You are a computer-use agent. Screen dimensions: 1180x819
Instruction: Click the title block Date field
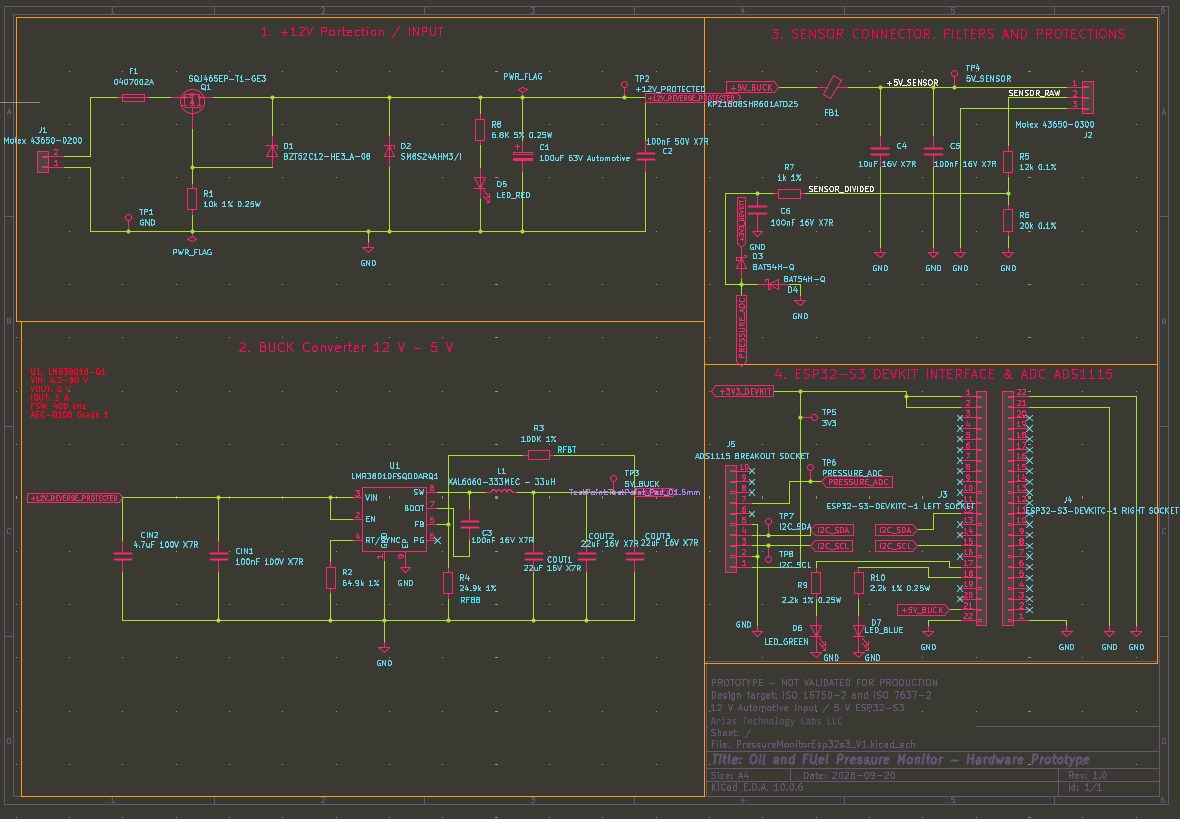(850, 775)
